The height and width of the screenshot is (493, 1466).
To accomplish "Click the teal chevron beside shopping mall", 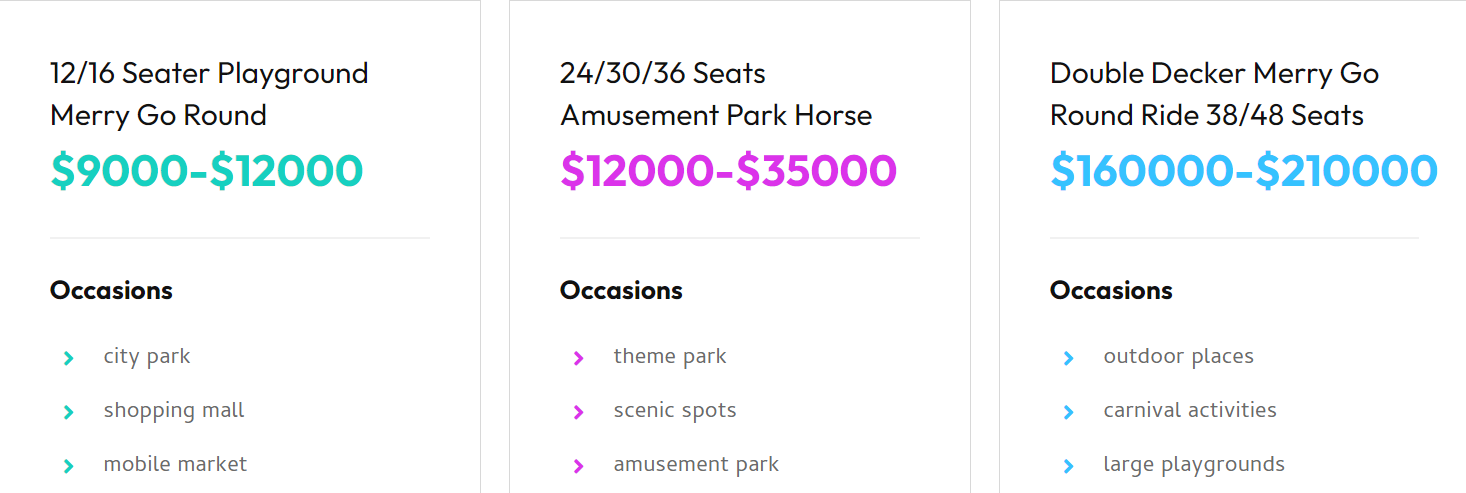I will coord(68,412).
